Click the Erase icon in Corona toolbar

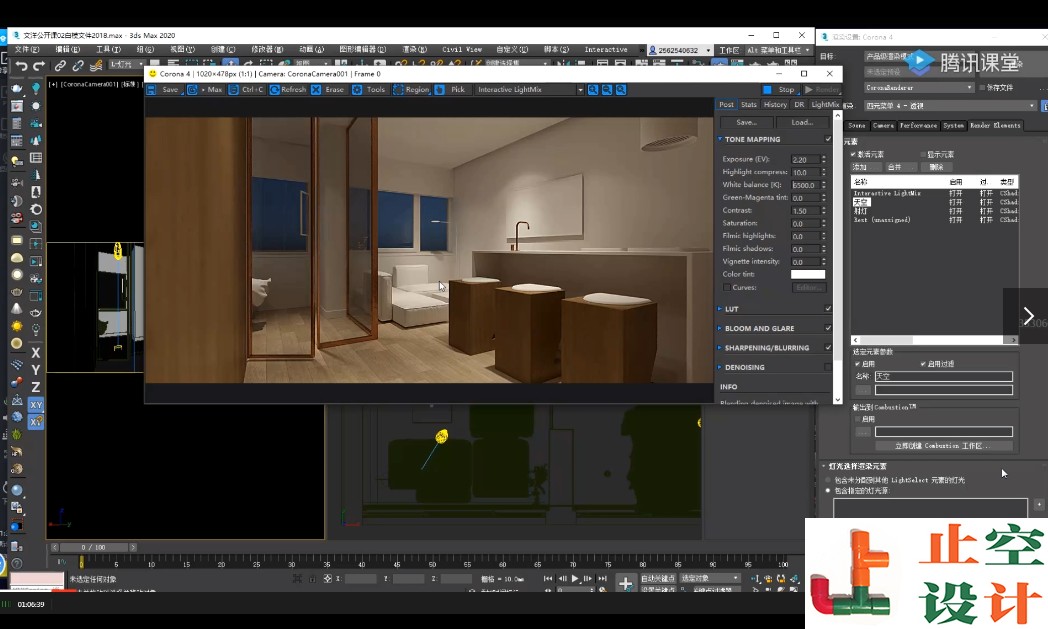(316, 90)
